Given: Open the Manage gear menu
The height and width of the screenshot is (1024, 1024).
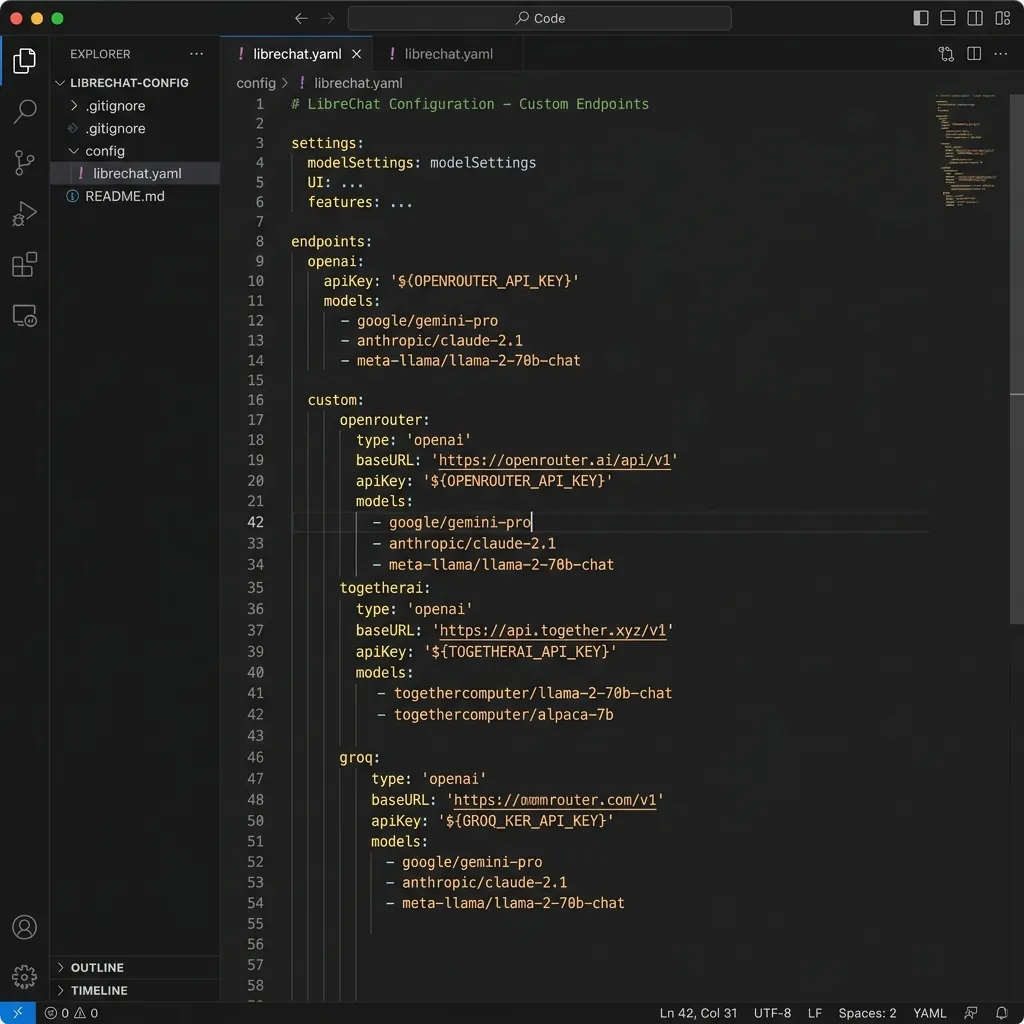Looking at the screenshot, I should (24, 976).
